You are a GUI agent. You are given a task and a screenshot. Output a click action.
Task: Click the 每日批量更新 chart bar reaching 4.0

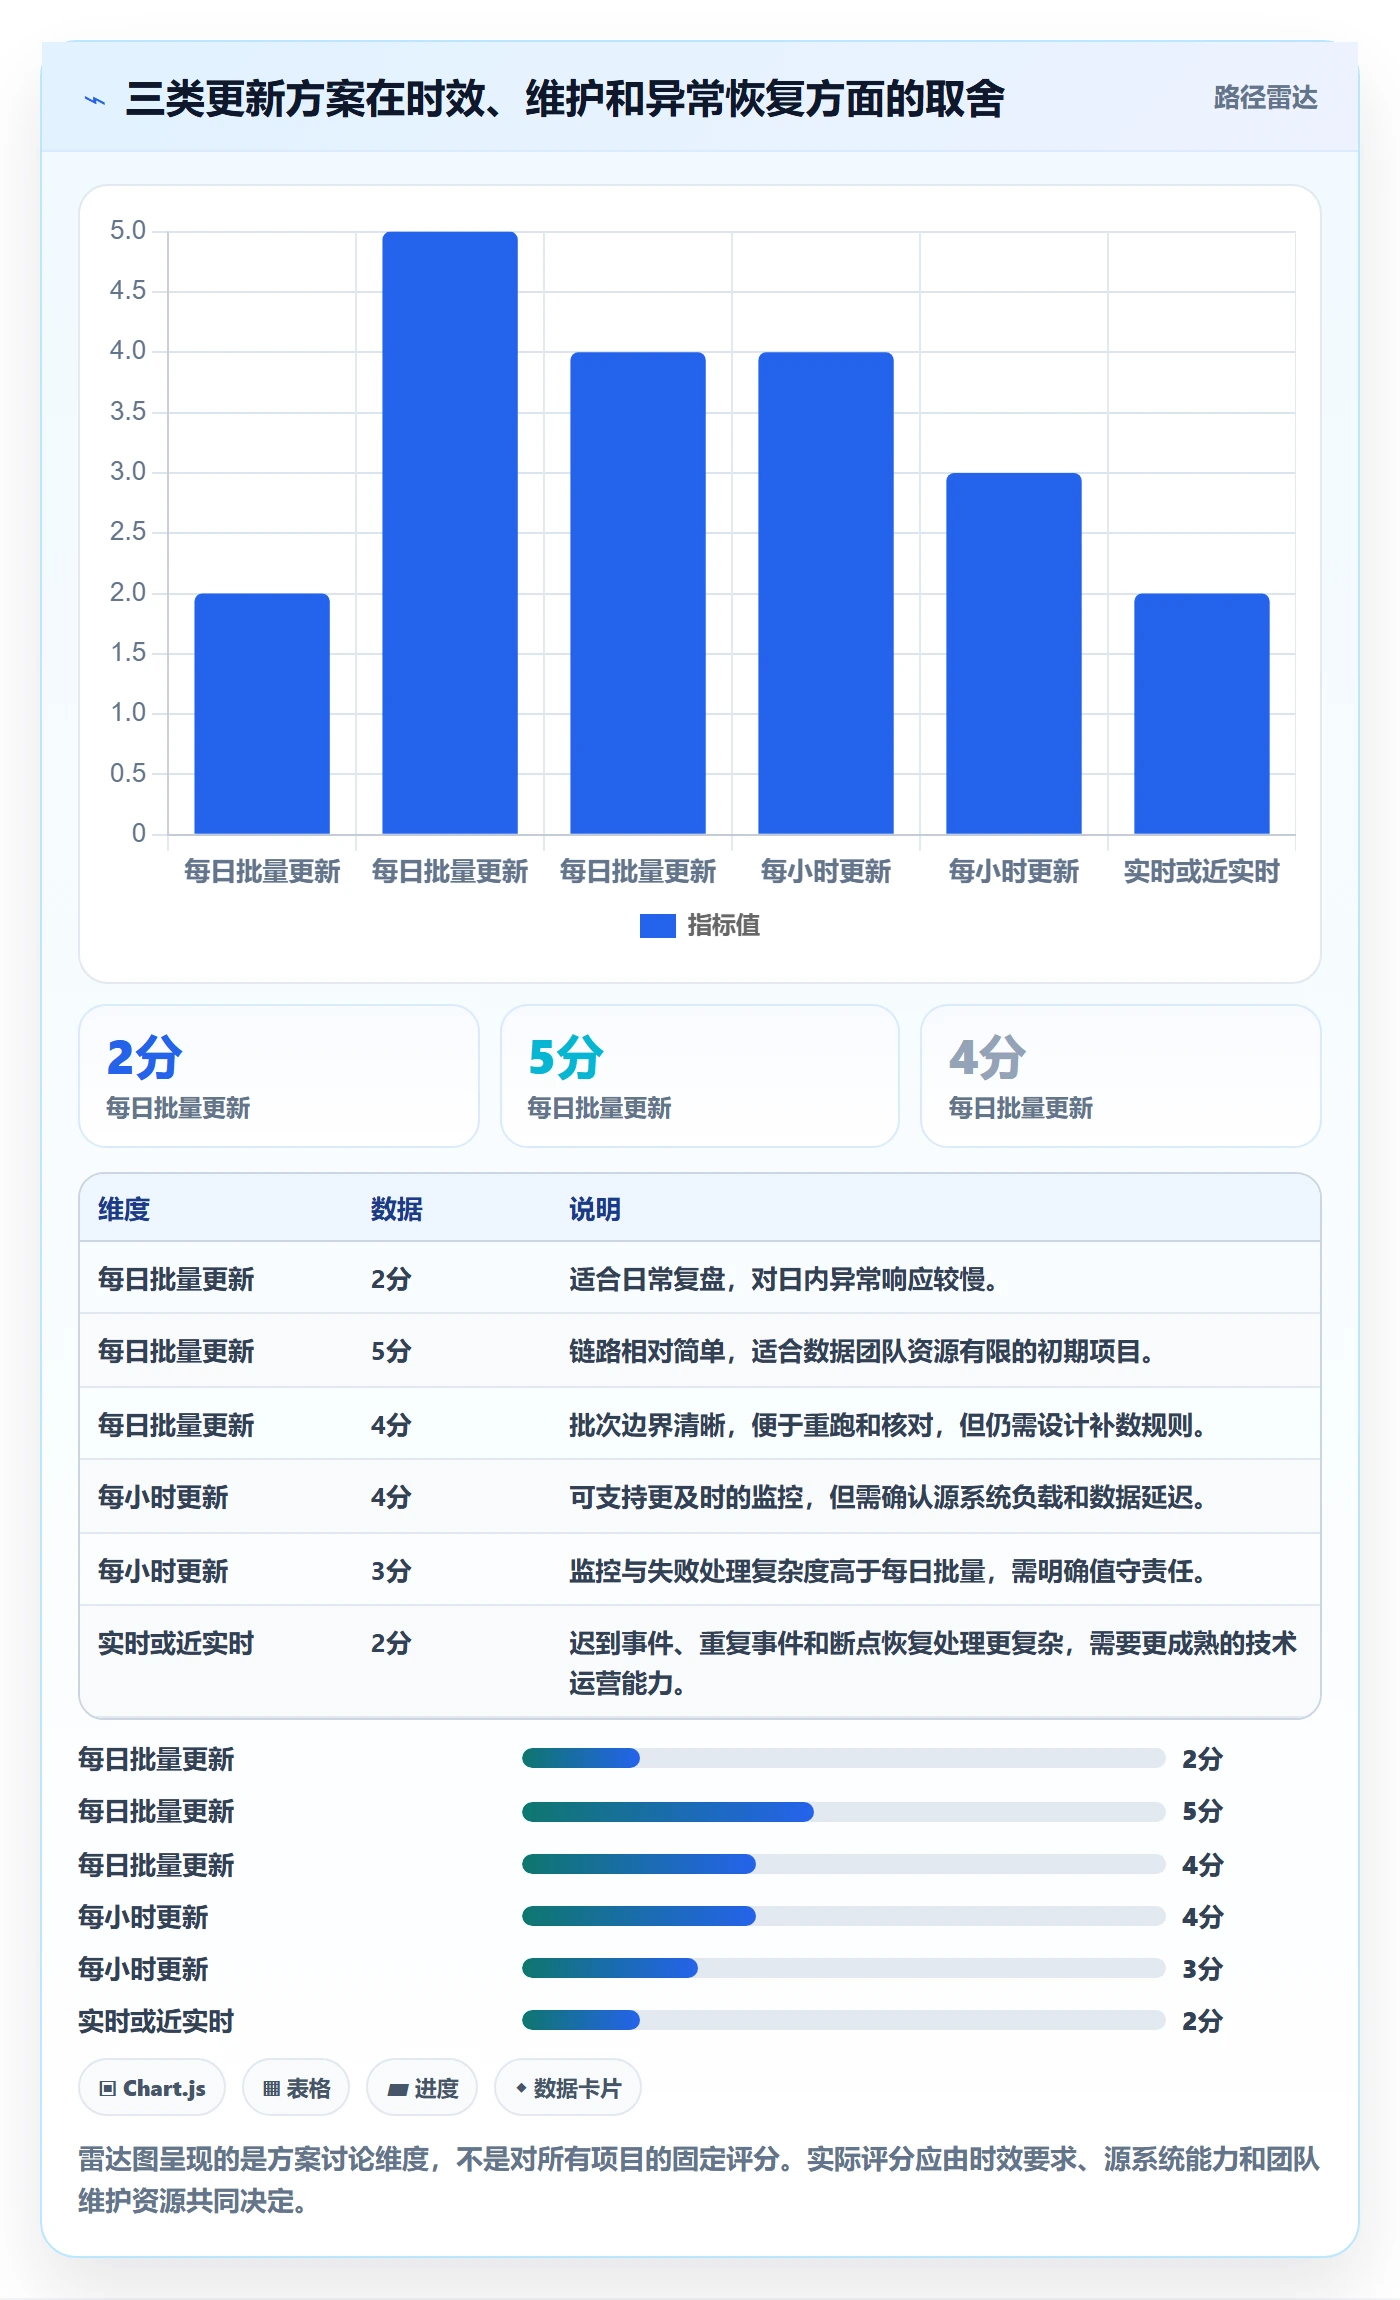coord(638,593)
